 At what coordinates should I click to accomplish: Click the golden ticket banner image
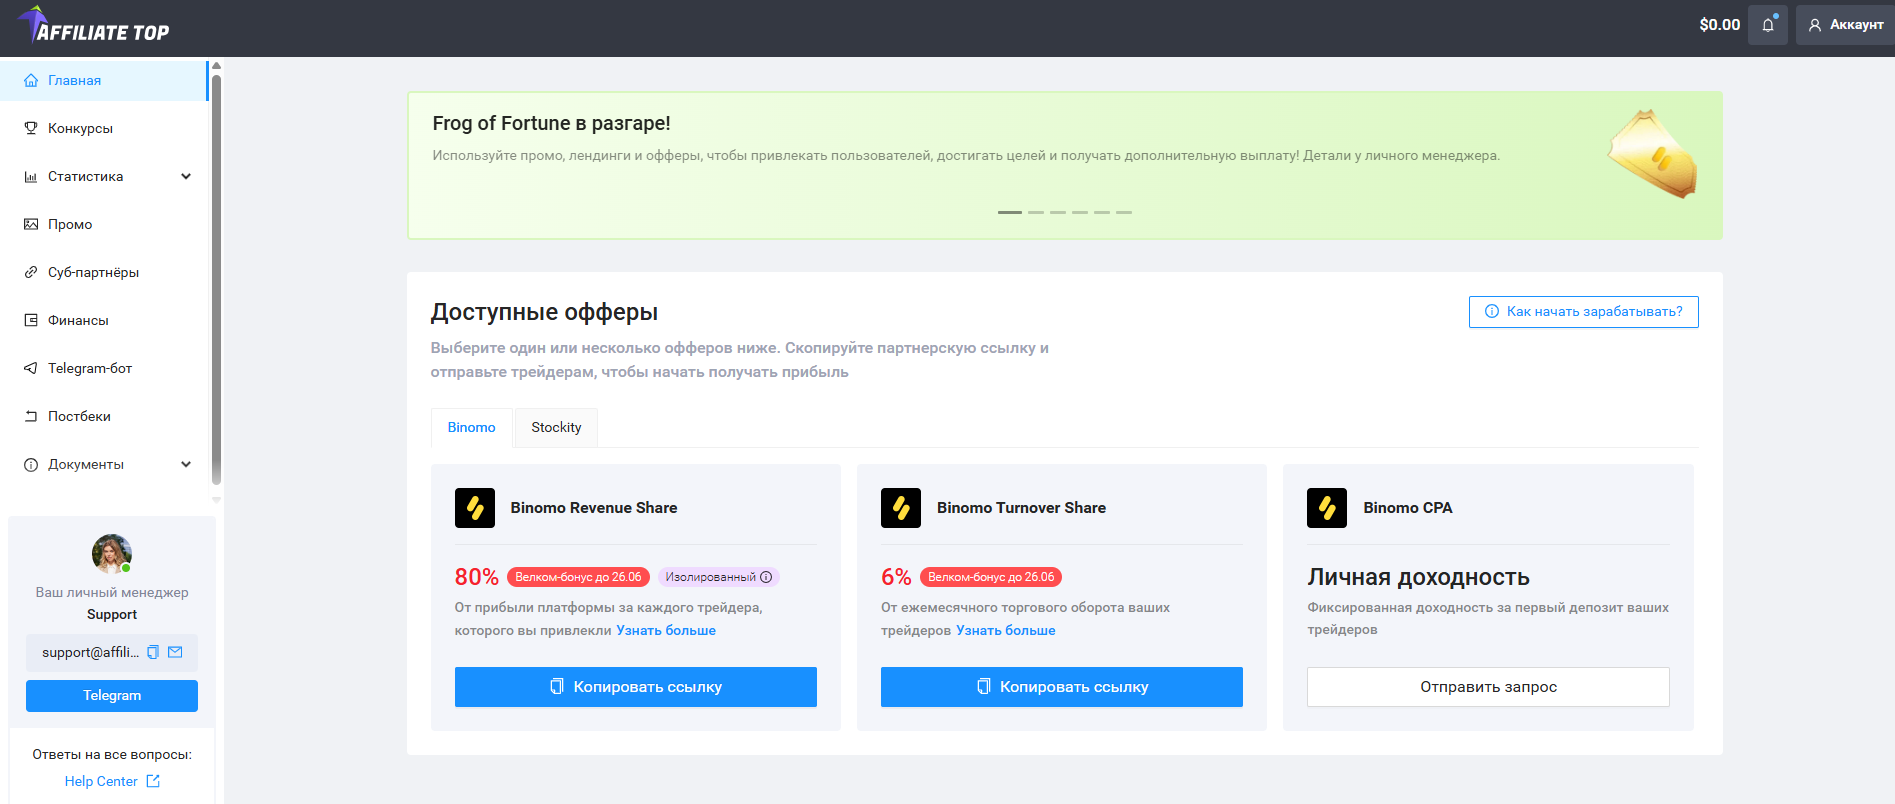coord(1652,154)
